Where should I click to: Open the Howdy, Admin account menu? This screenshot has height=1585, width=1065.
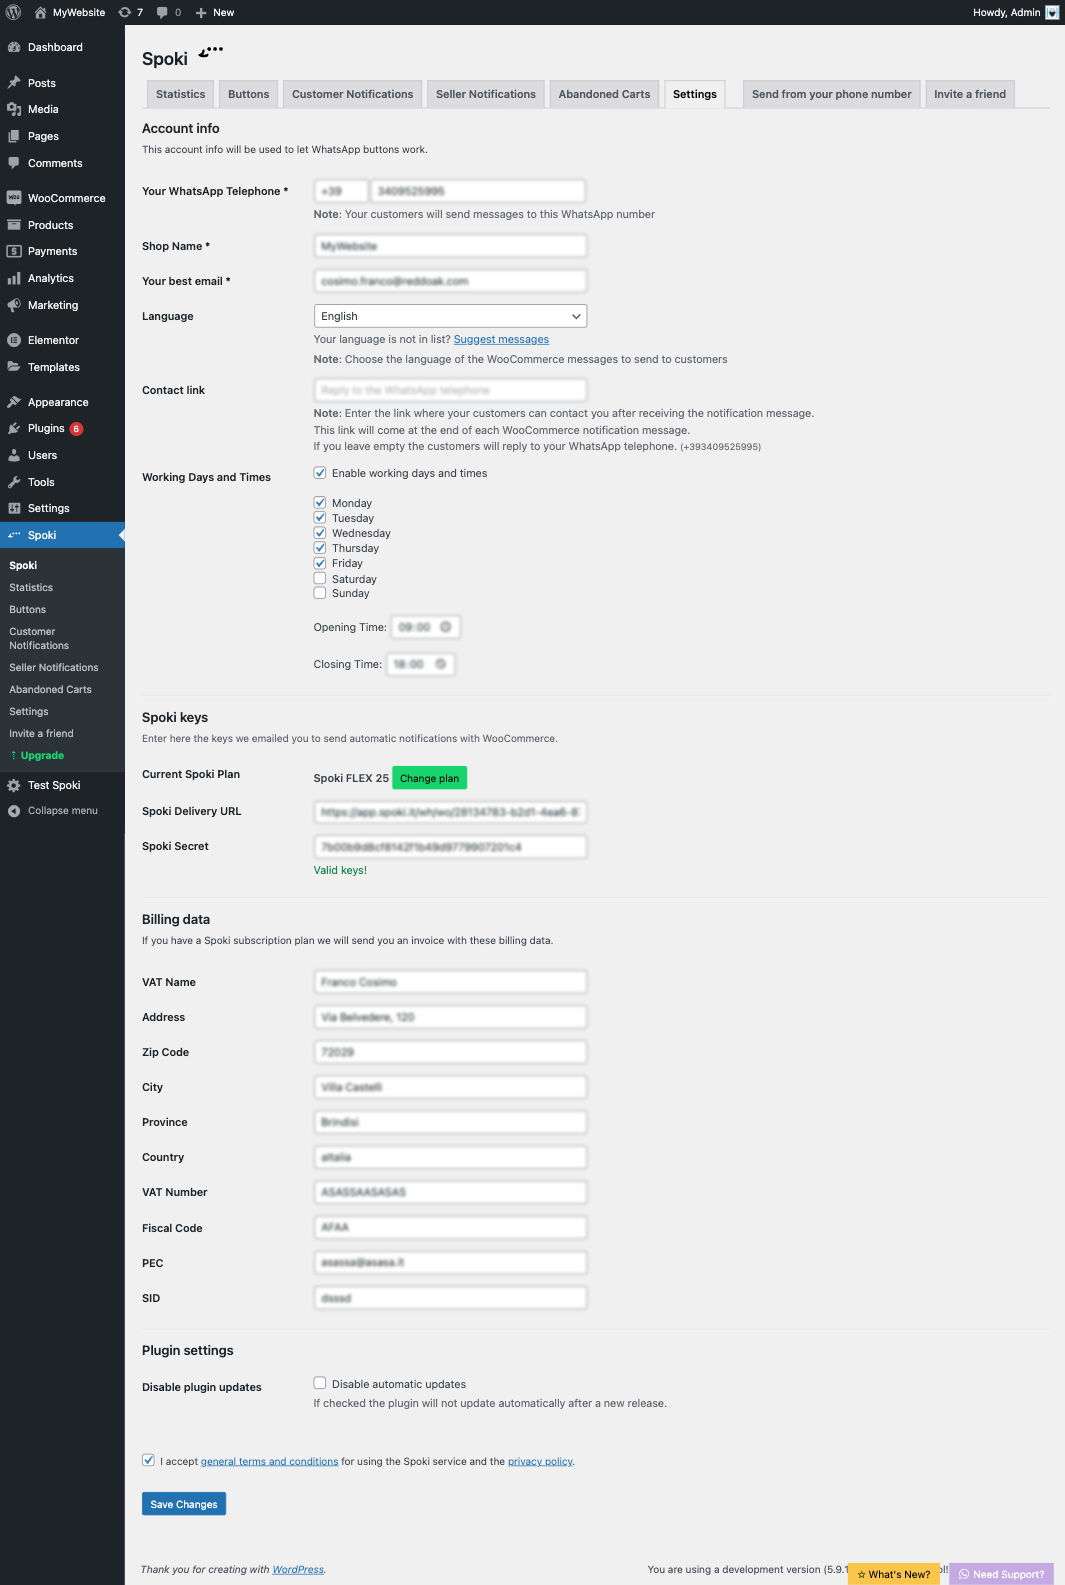pyautogui.click(x=1014, y=12)
